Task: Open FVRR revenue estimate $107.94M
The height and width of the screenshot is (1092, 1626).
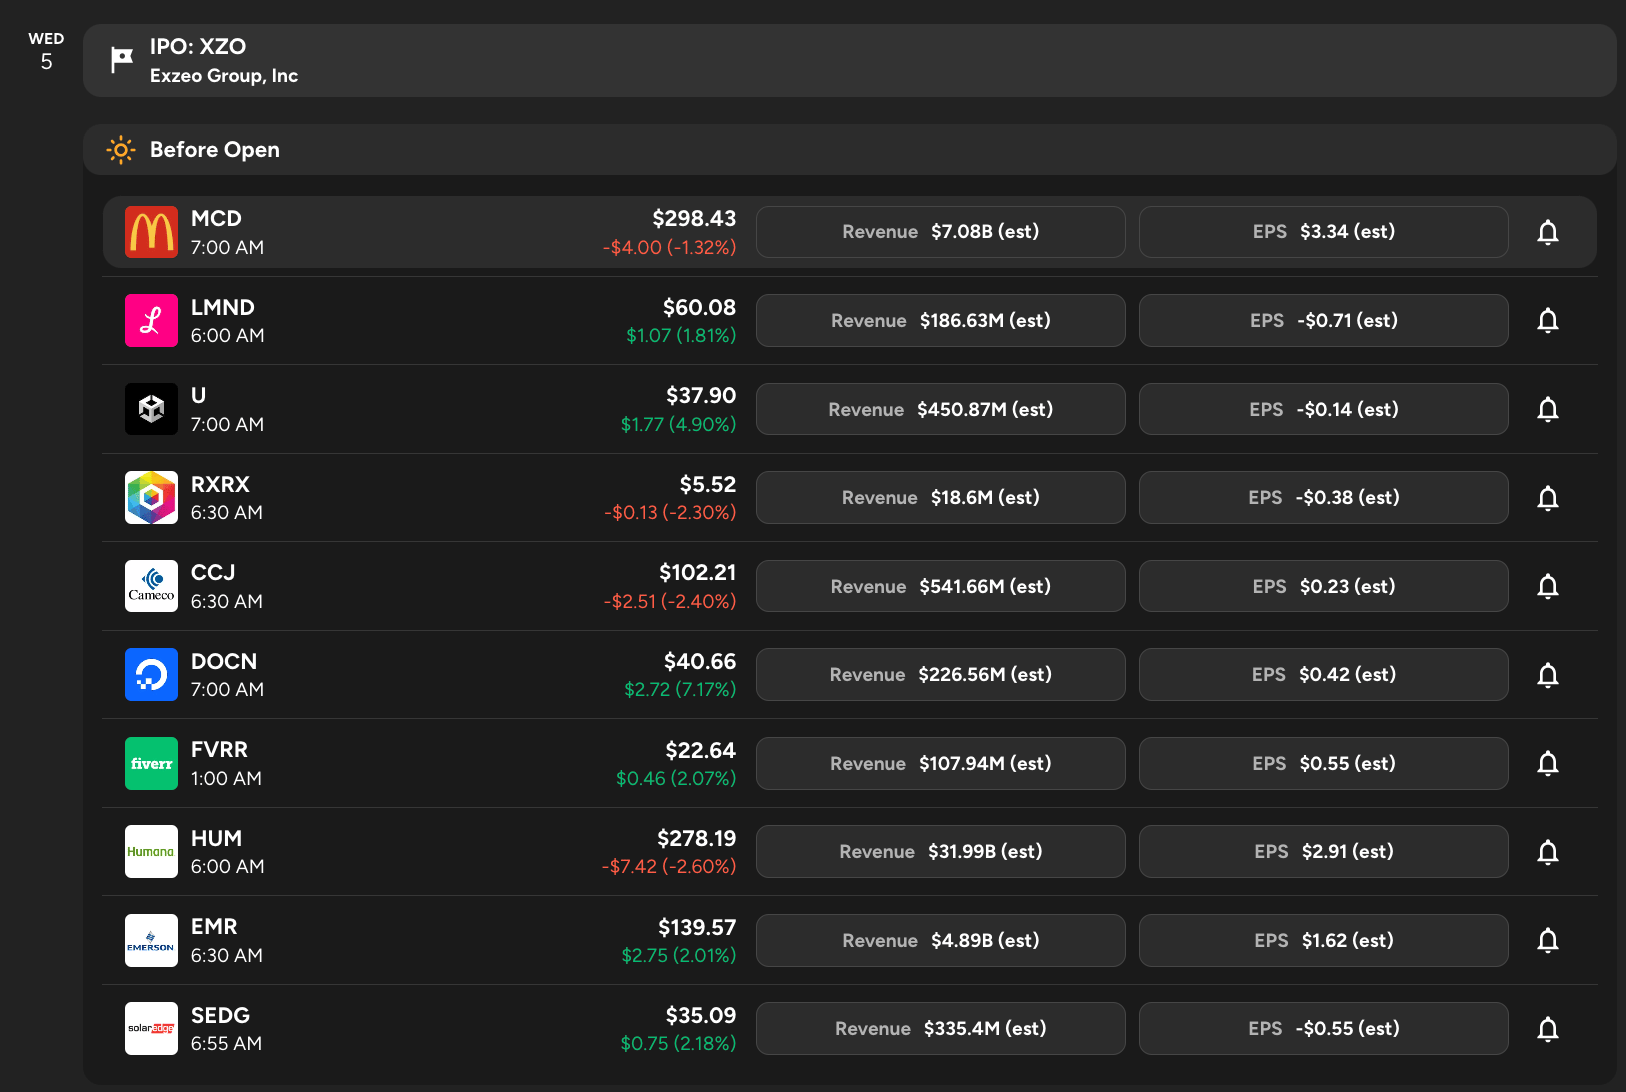Action: (941, 763)
